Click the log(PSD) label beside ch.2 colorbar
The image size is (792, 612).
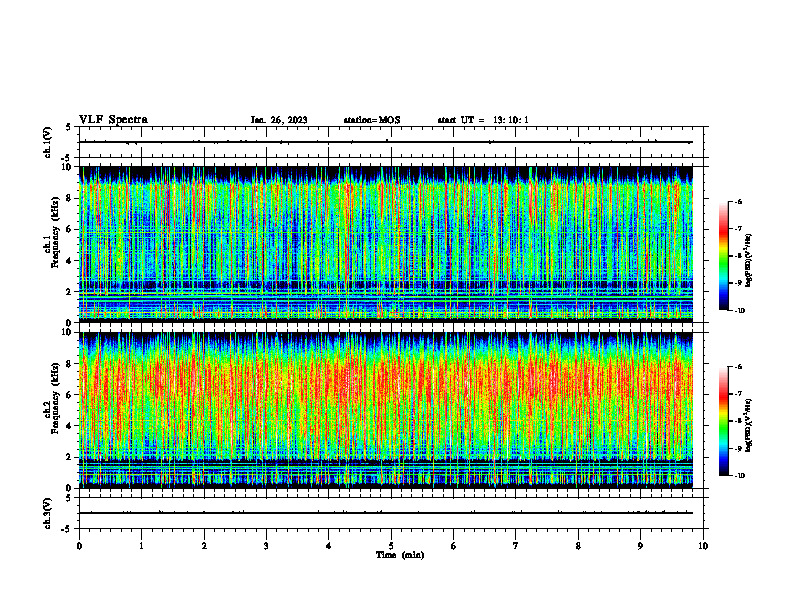pyautogui.click(x=750, y=426)
